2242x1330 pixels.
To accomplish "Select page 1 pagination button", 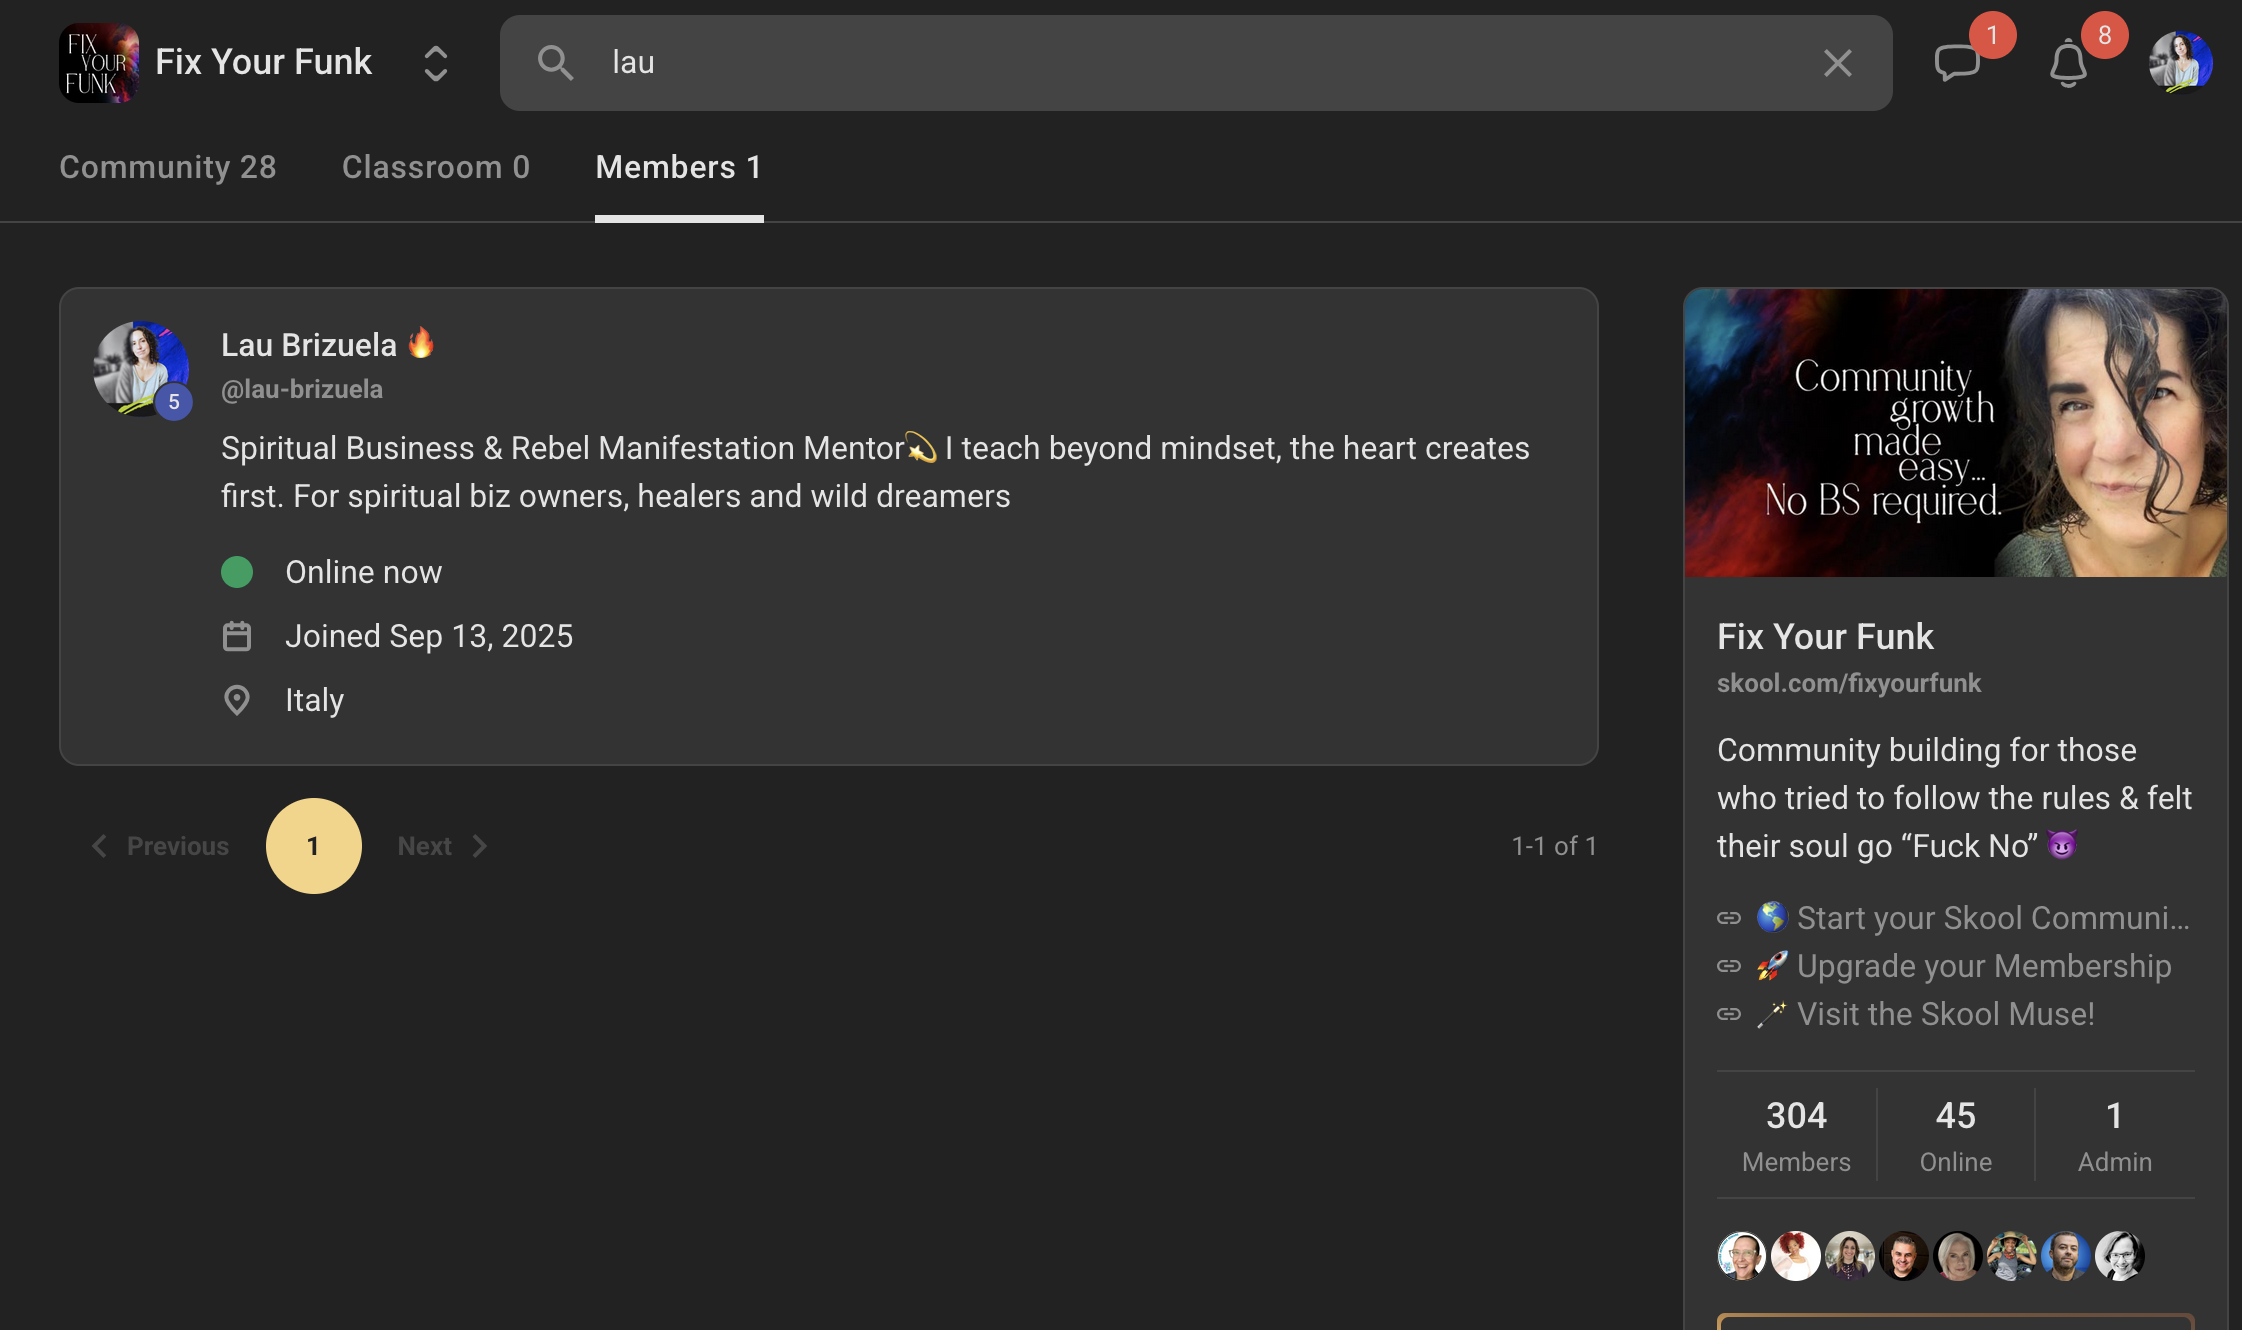I will 313,846.
